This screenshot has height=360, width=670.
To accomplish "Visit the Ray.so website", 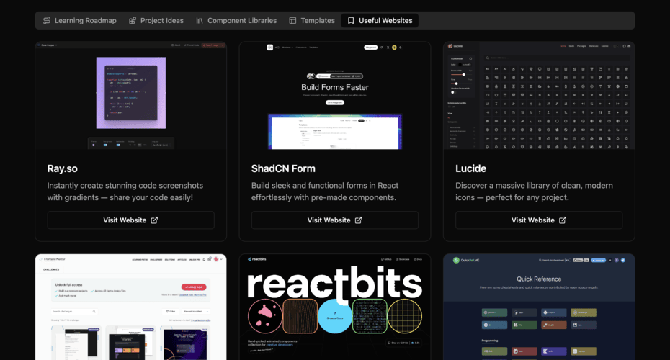I will tap(131, 220).
